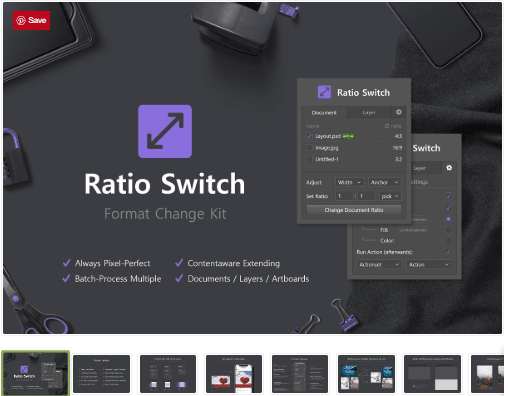Click the checkmark beside Always Pixel-Perfect

coord(67,263)
